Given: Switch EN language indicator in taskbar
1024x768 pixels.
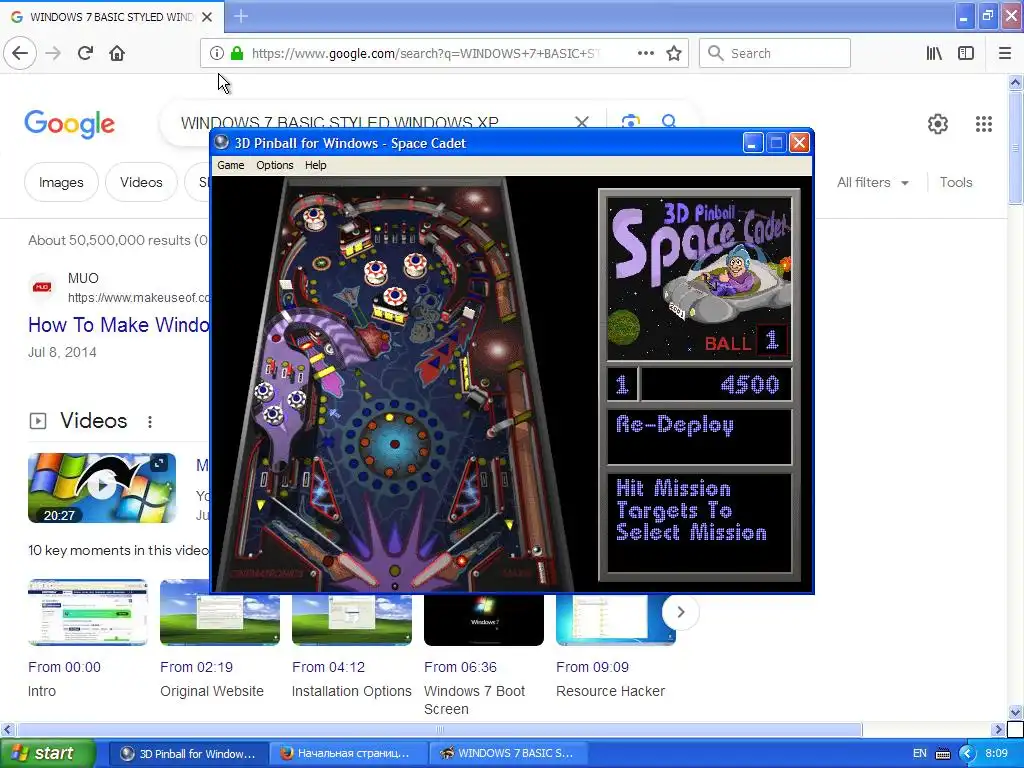Looking at the screenshot, I should point(920,754).
